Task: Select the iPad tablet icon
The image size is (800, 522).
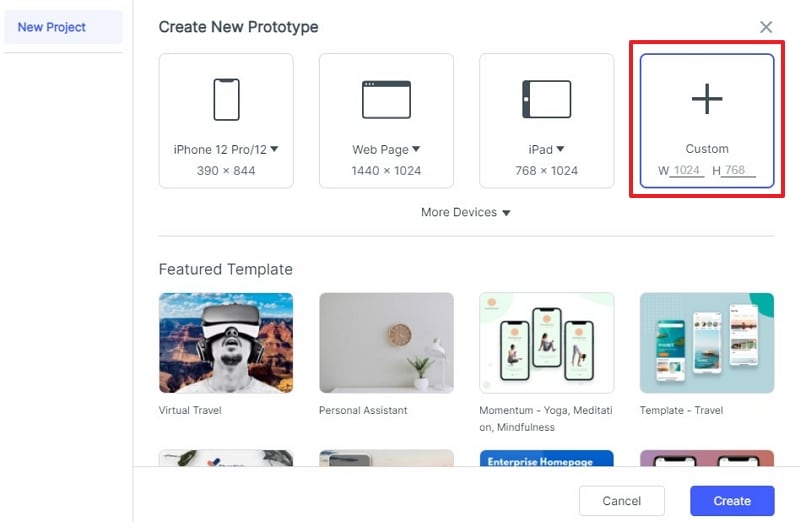Action: point(546,99)
